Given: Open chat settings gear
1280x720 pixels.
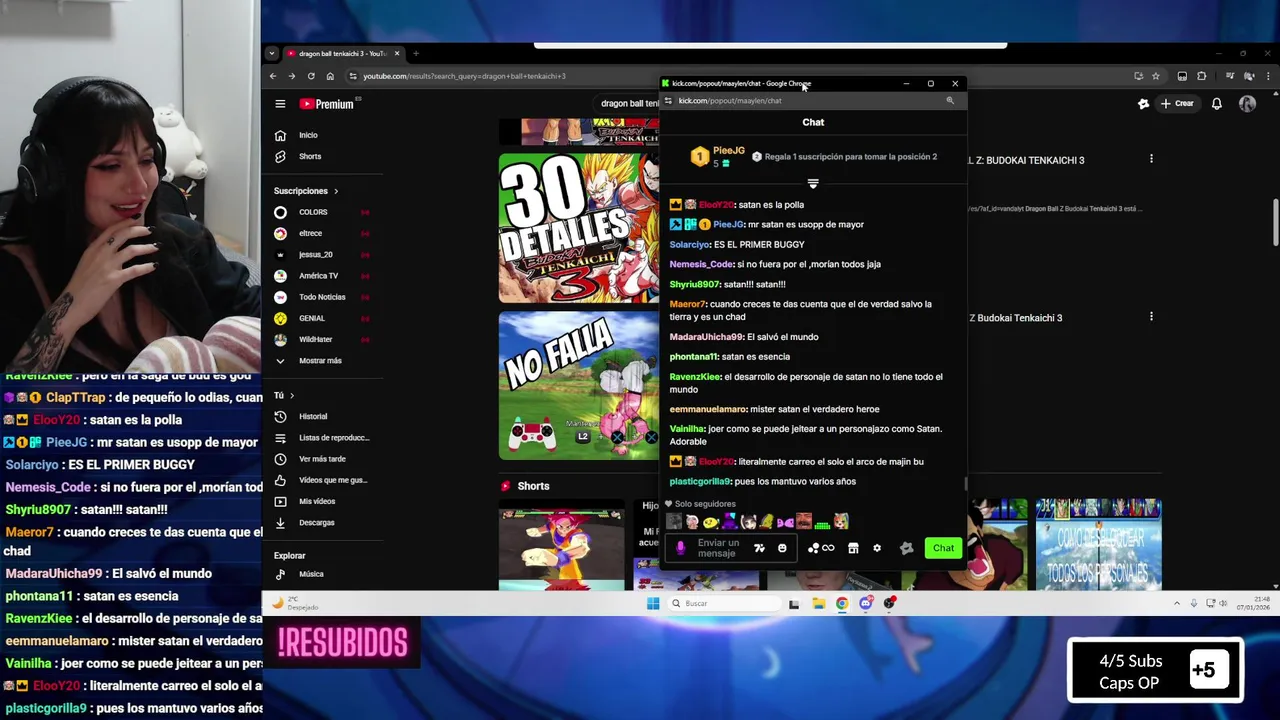Looking at the screenshot, I should pyautogui.click(x=877, y=548).
